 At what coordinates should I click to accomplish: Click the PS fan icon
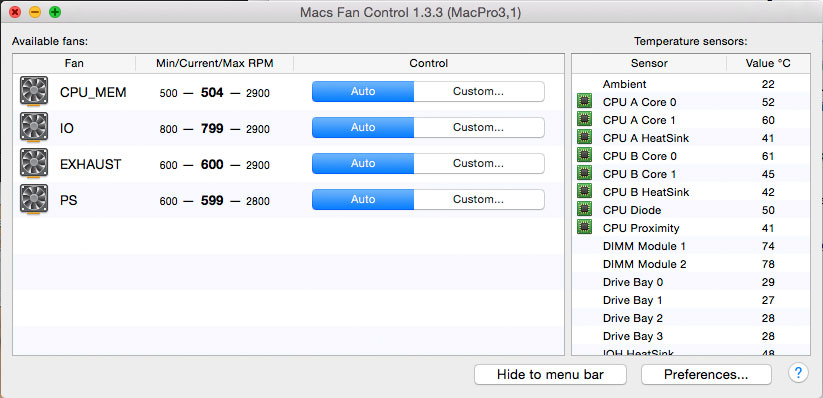click(34, 200)
